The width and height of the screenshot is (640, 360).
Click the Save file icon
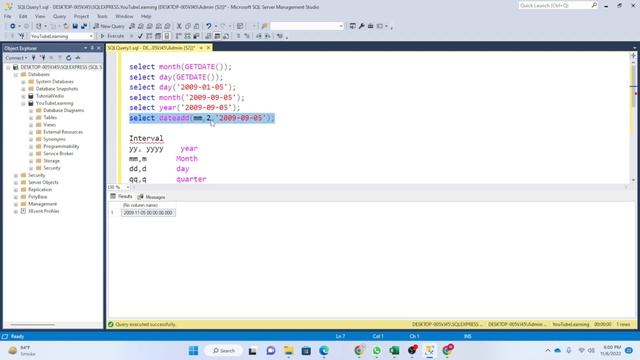(75, 26)
